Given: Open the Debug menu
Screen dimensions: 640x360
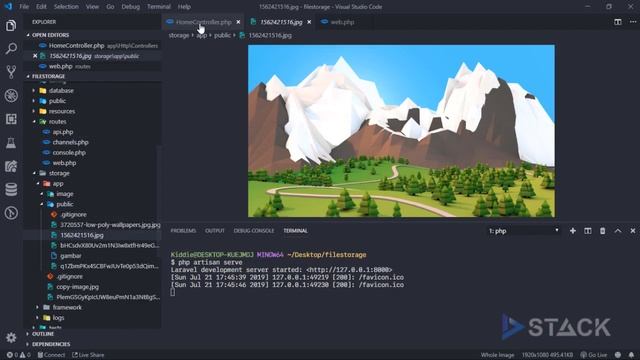Looking at the screenshot, I should point(131,7).
